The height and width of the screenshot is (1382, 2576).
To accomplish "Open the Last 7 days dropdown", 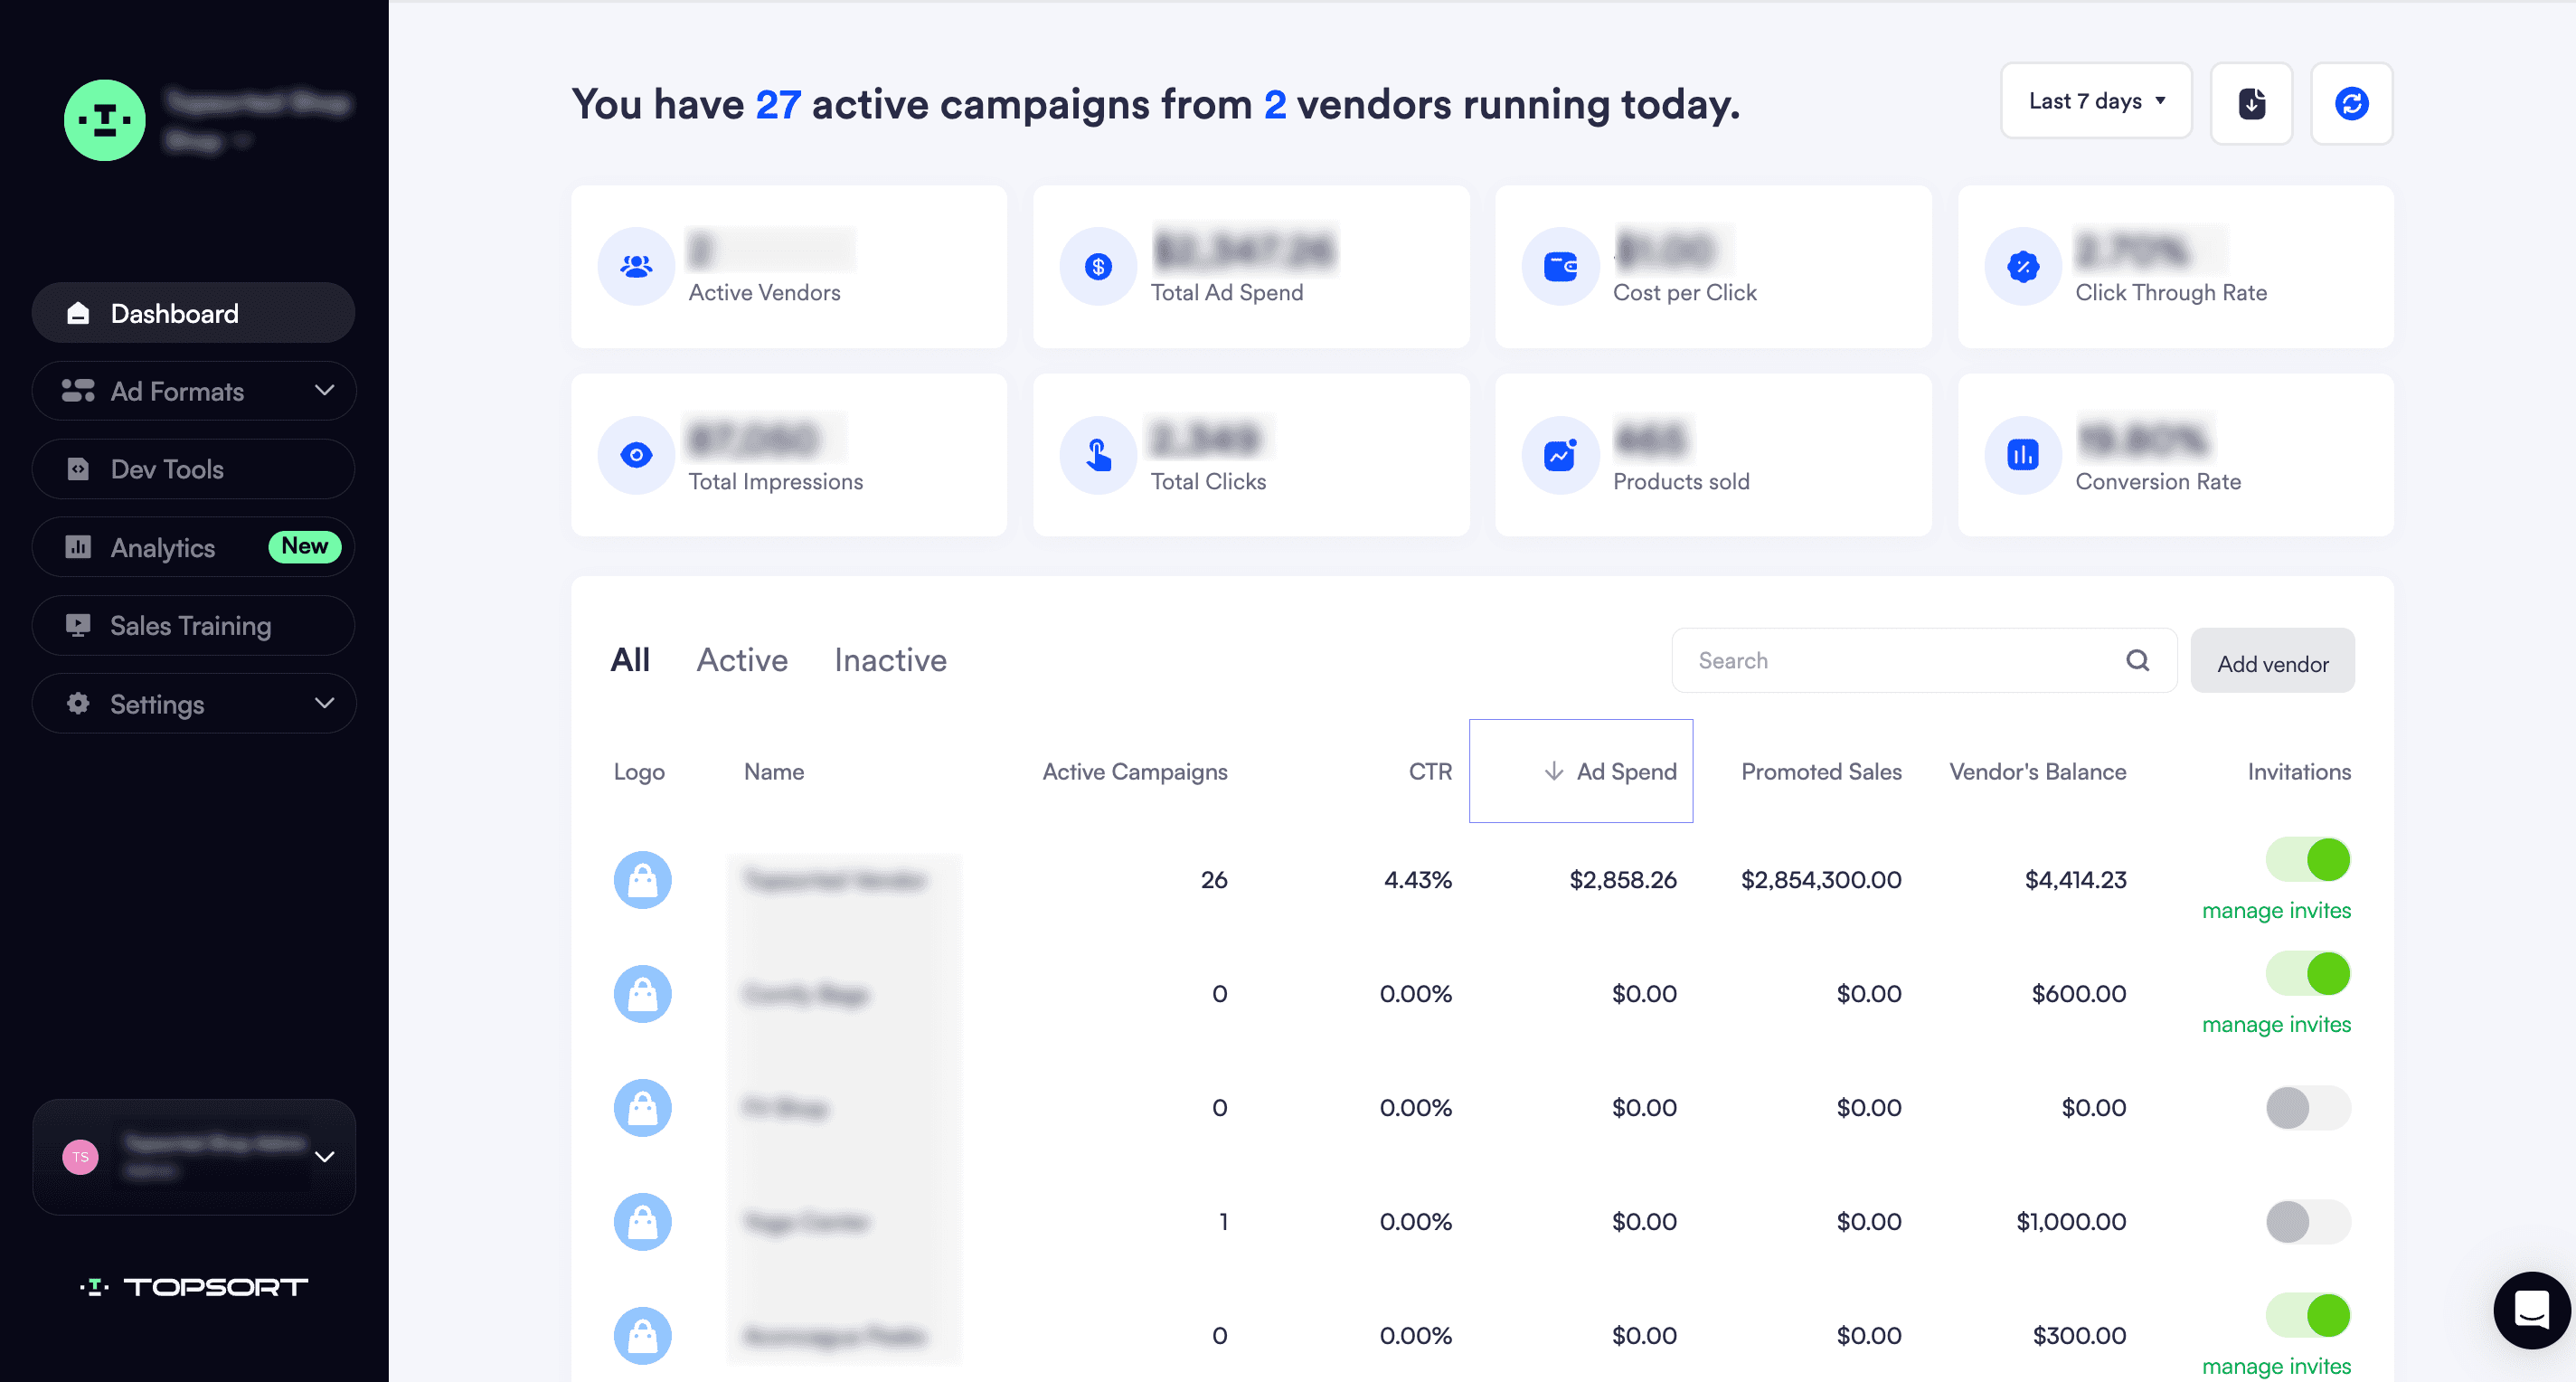I will click(x=2096, y=101).
